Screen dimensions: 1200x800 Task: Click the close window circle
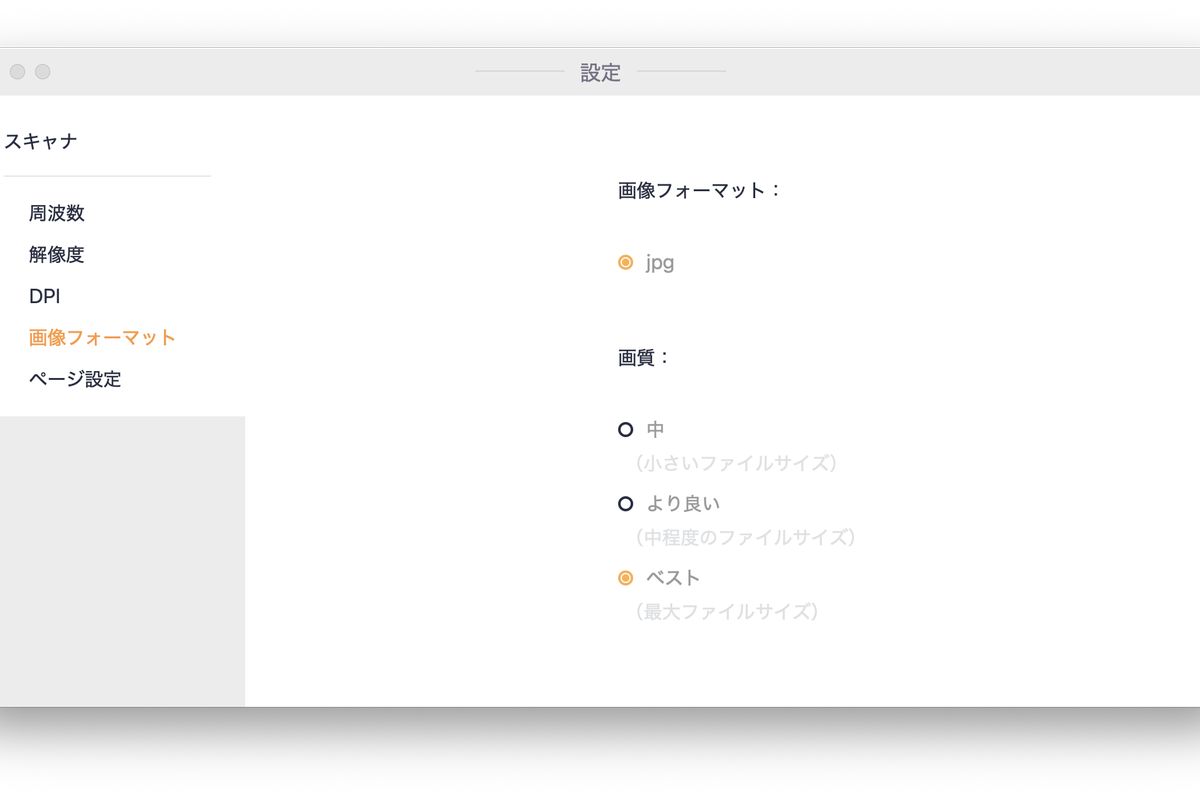pyautogui.click(x=17, y=71)
